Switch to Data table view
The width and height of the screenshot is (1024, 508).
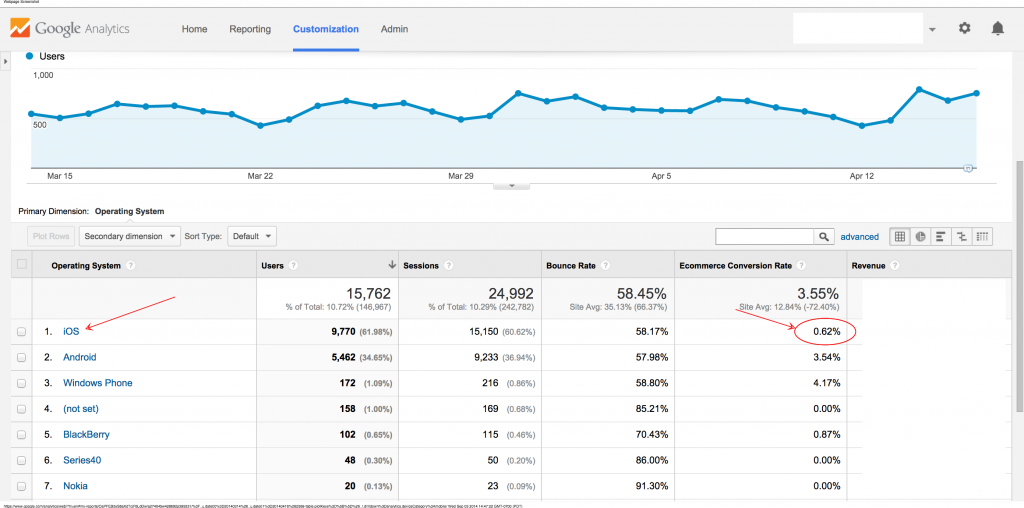pyautogui.click(x=900, y=237)
